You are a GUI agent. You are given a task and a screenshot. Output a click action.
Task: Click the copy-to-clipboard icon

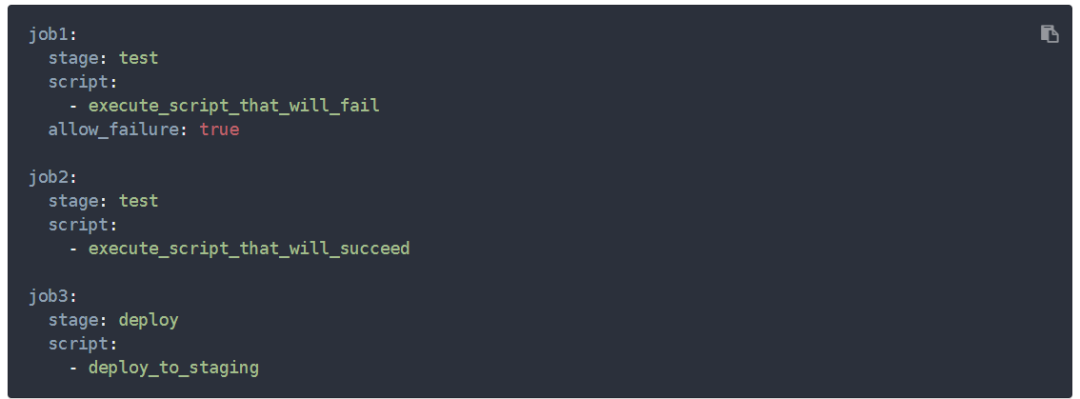[1049, 34]
